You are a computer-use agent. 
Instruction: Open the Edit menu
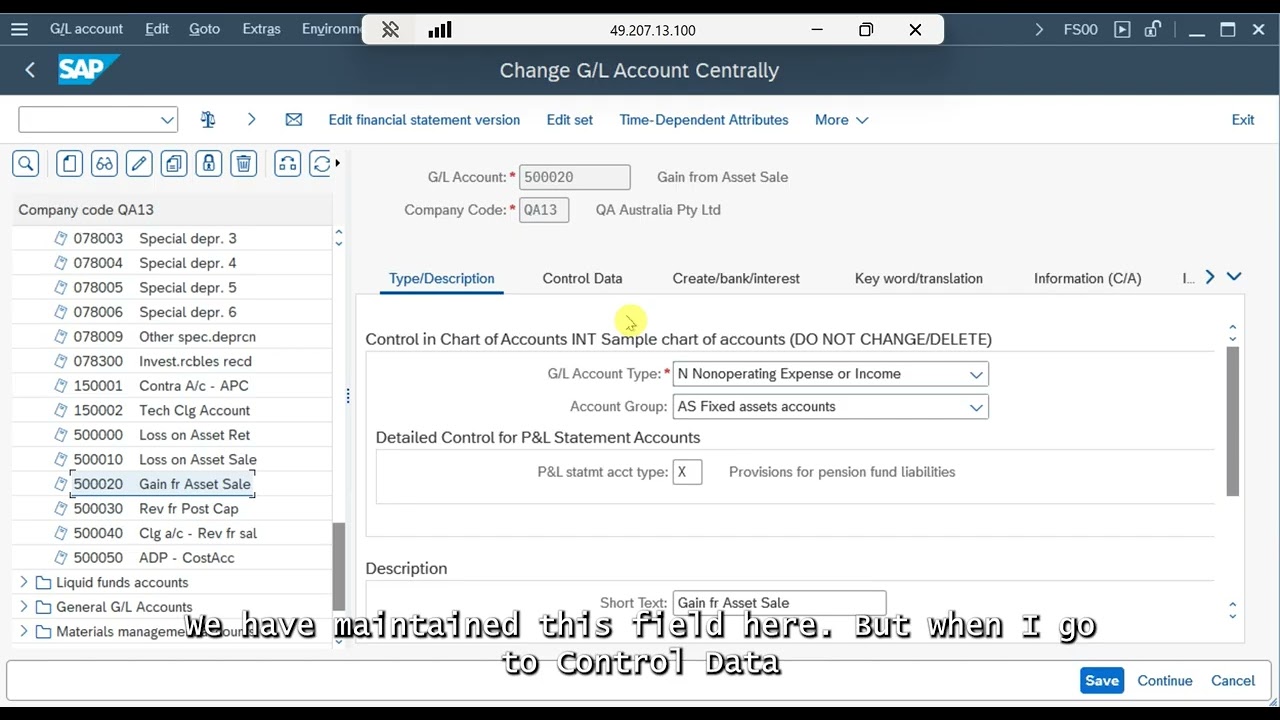pos(157,29)
